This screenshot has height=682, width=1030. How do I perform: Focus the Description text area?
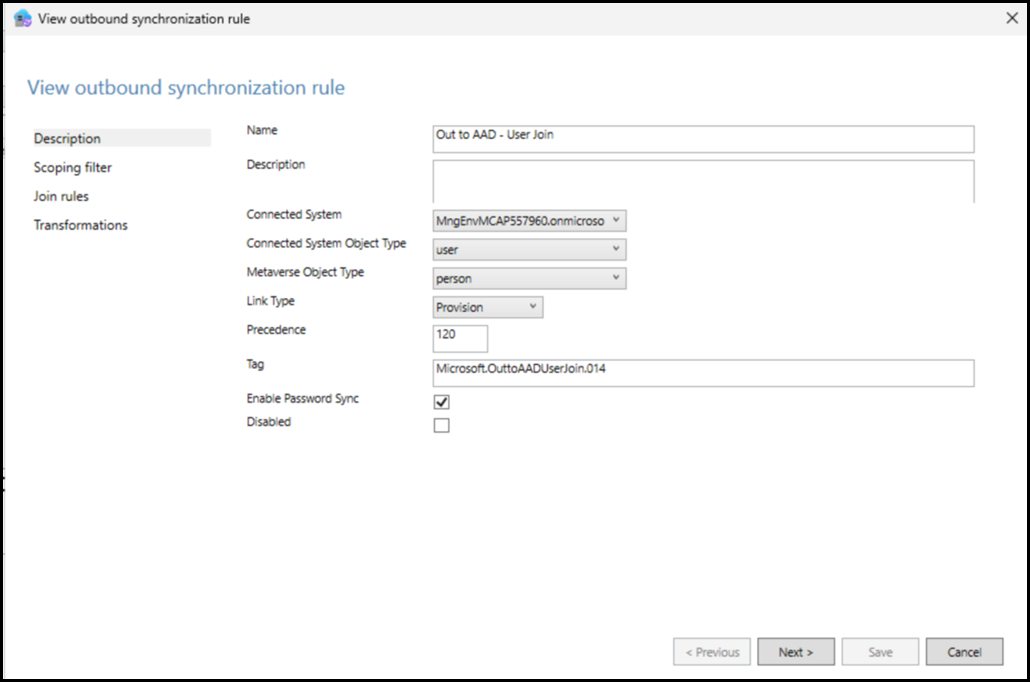(702, 181)
